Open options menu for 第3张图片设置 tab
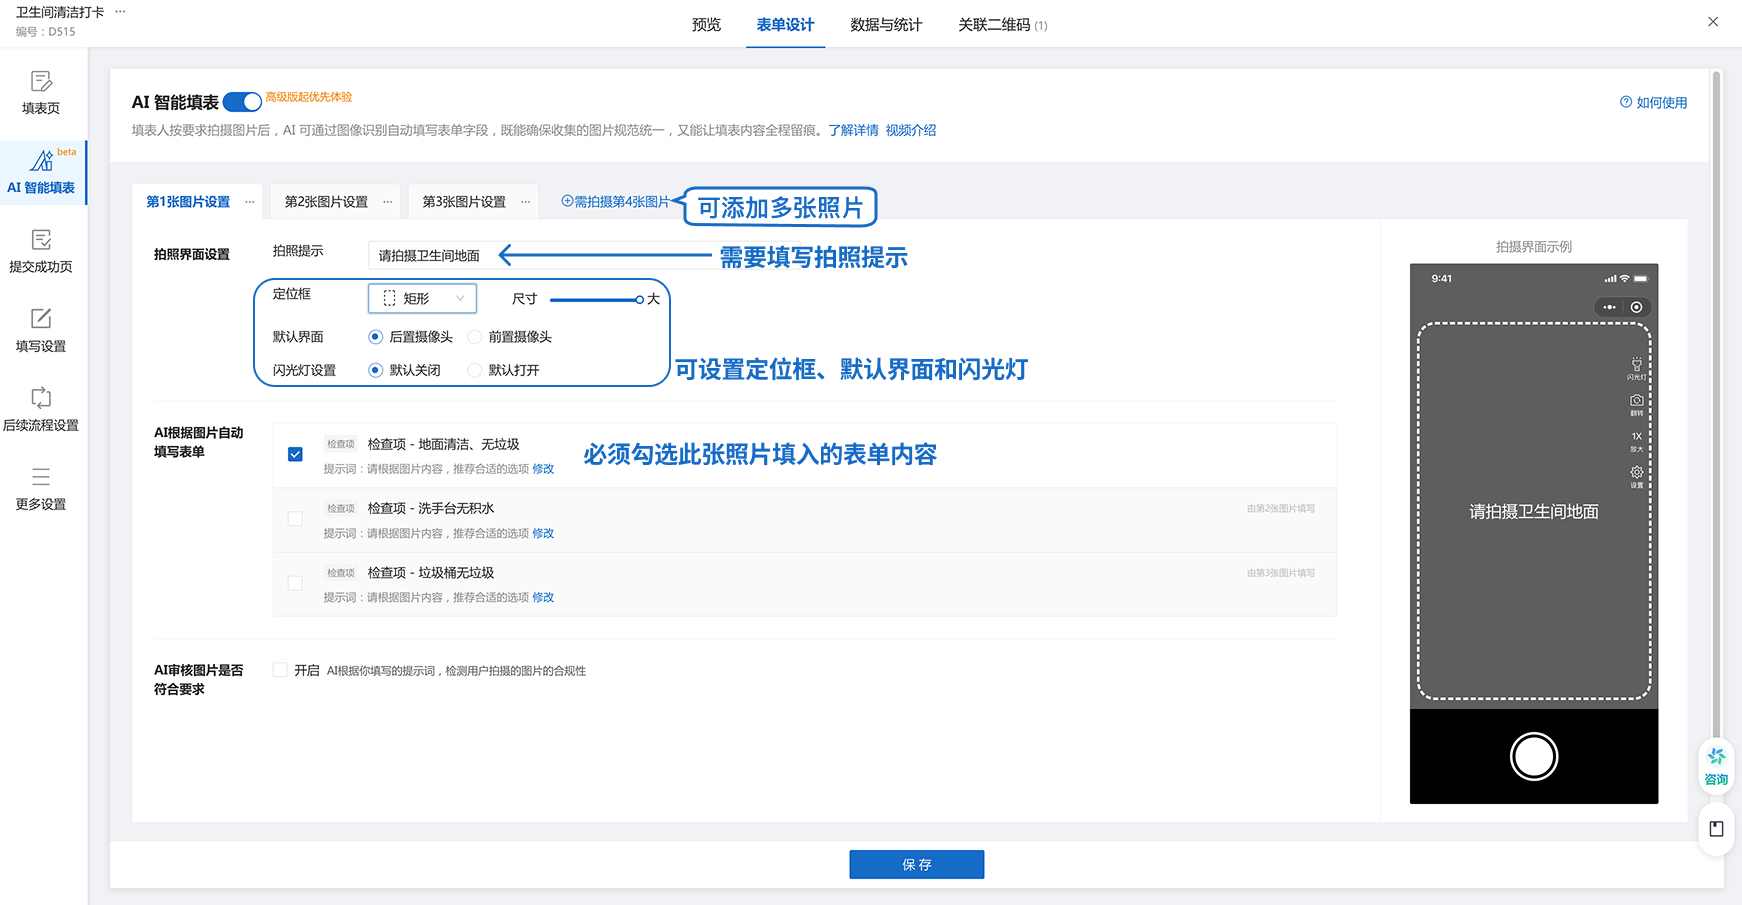Viewport: 1742px width, 905px height. click(x=525, y=202)
